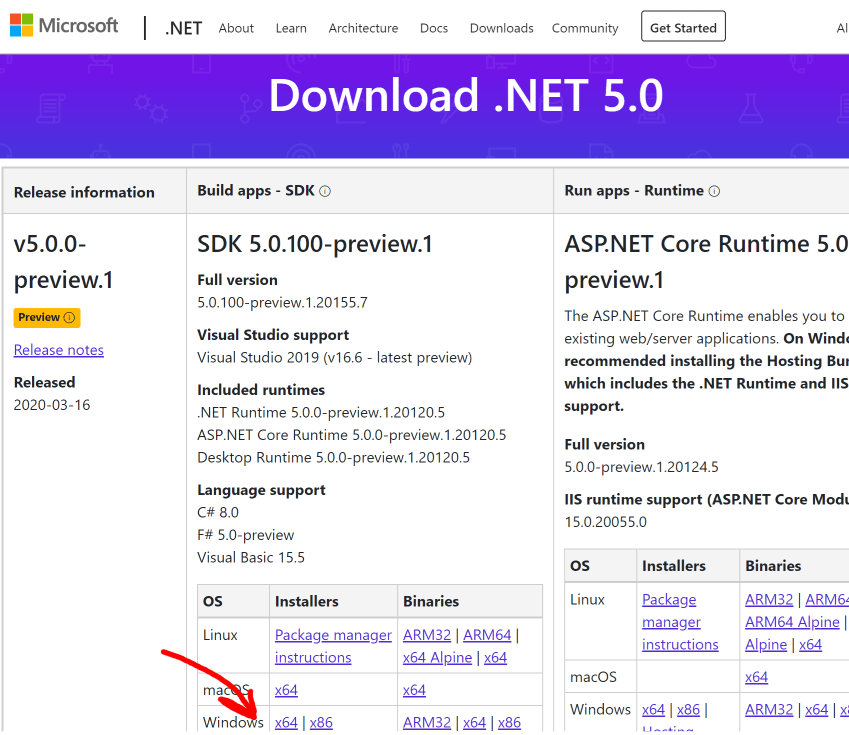Download ASP.NET Runtime Linux ARM32 binary
The height and width of the screenshot is (735, 849).
pos(769,600)
